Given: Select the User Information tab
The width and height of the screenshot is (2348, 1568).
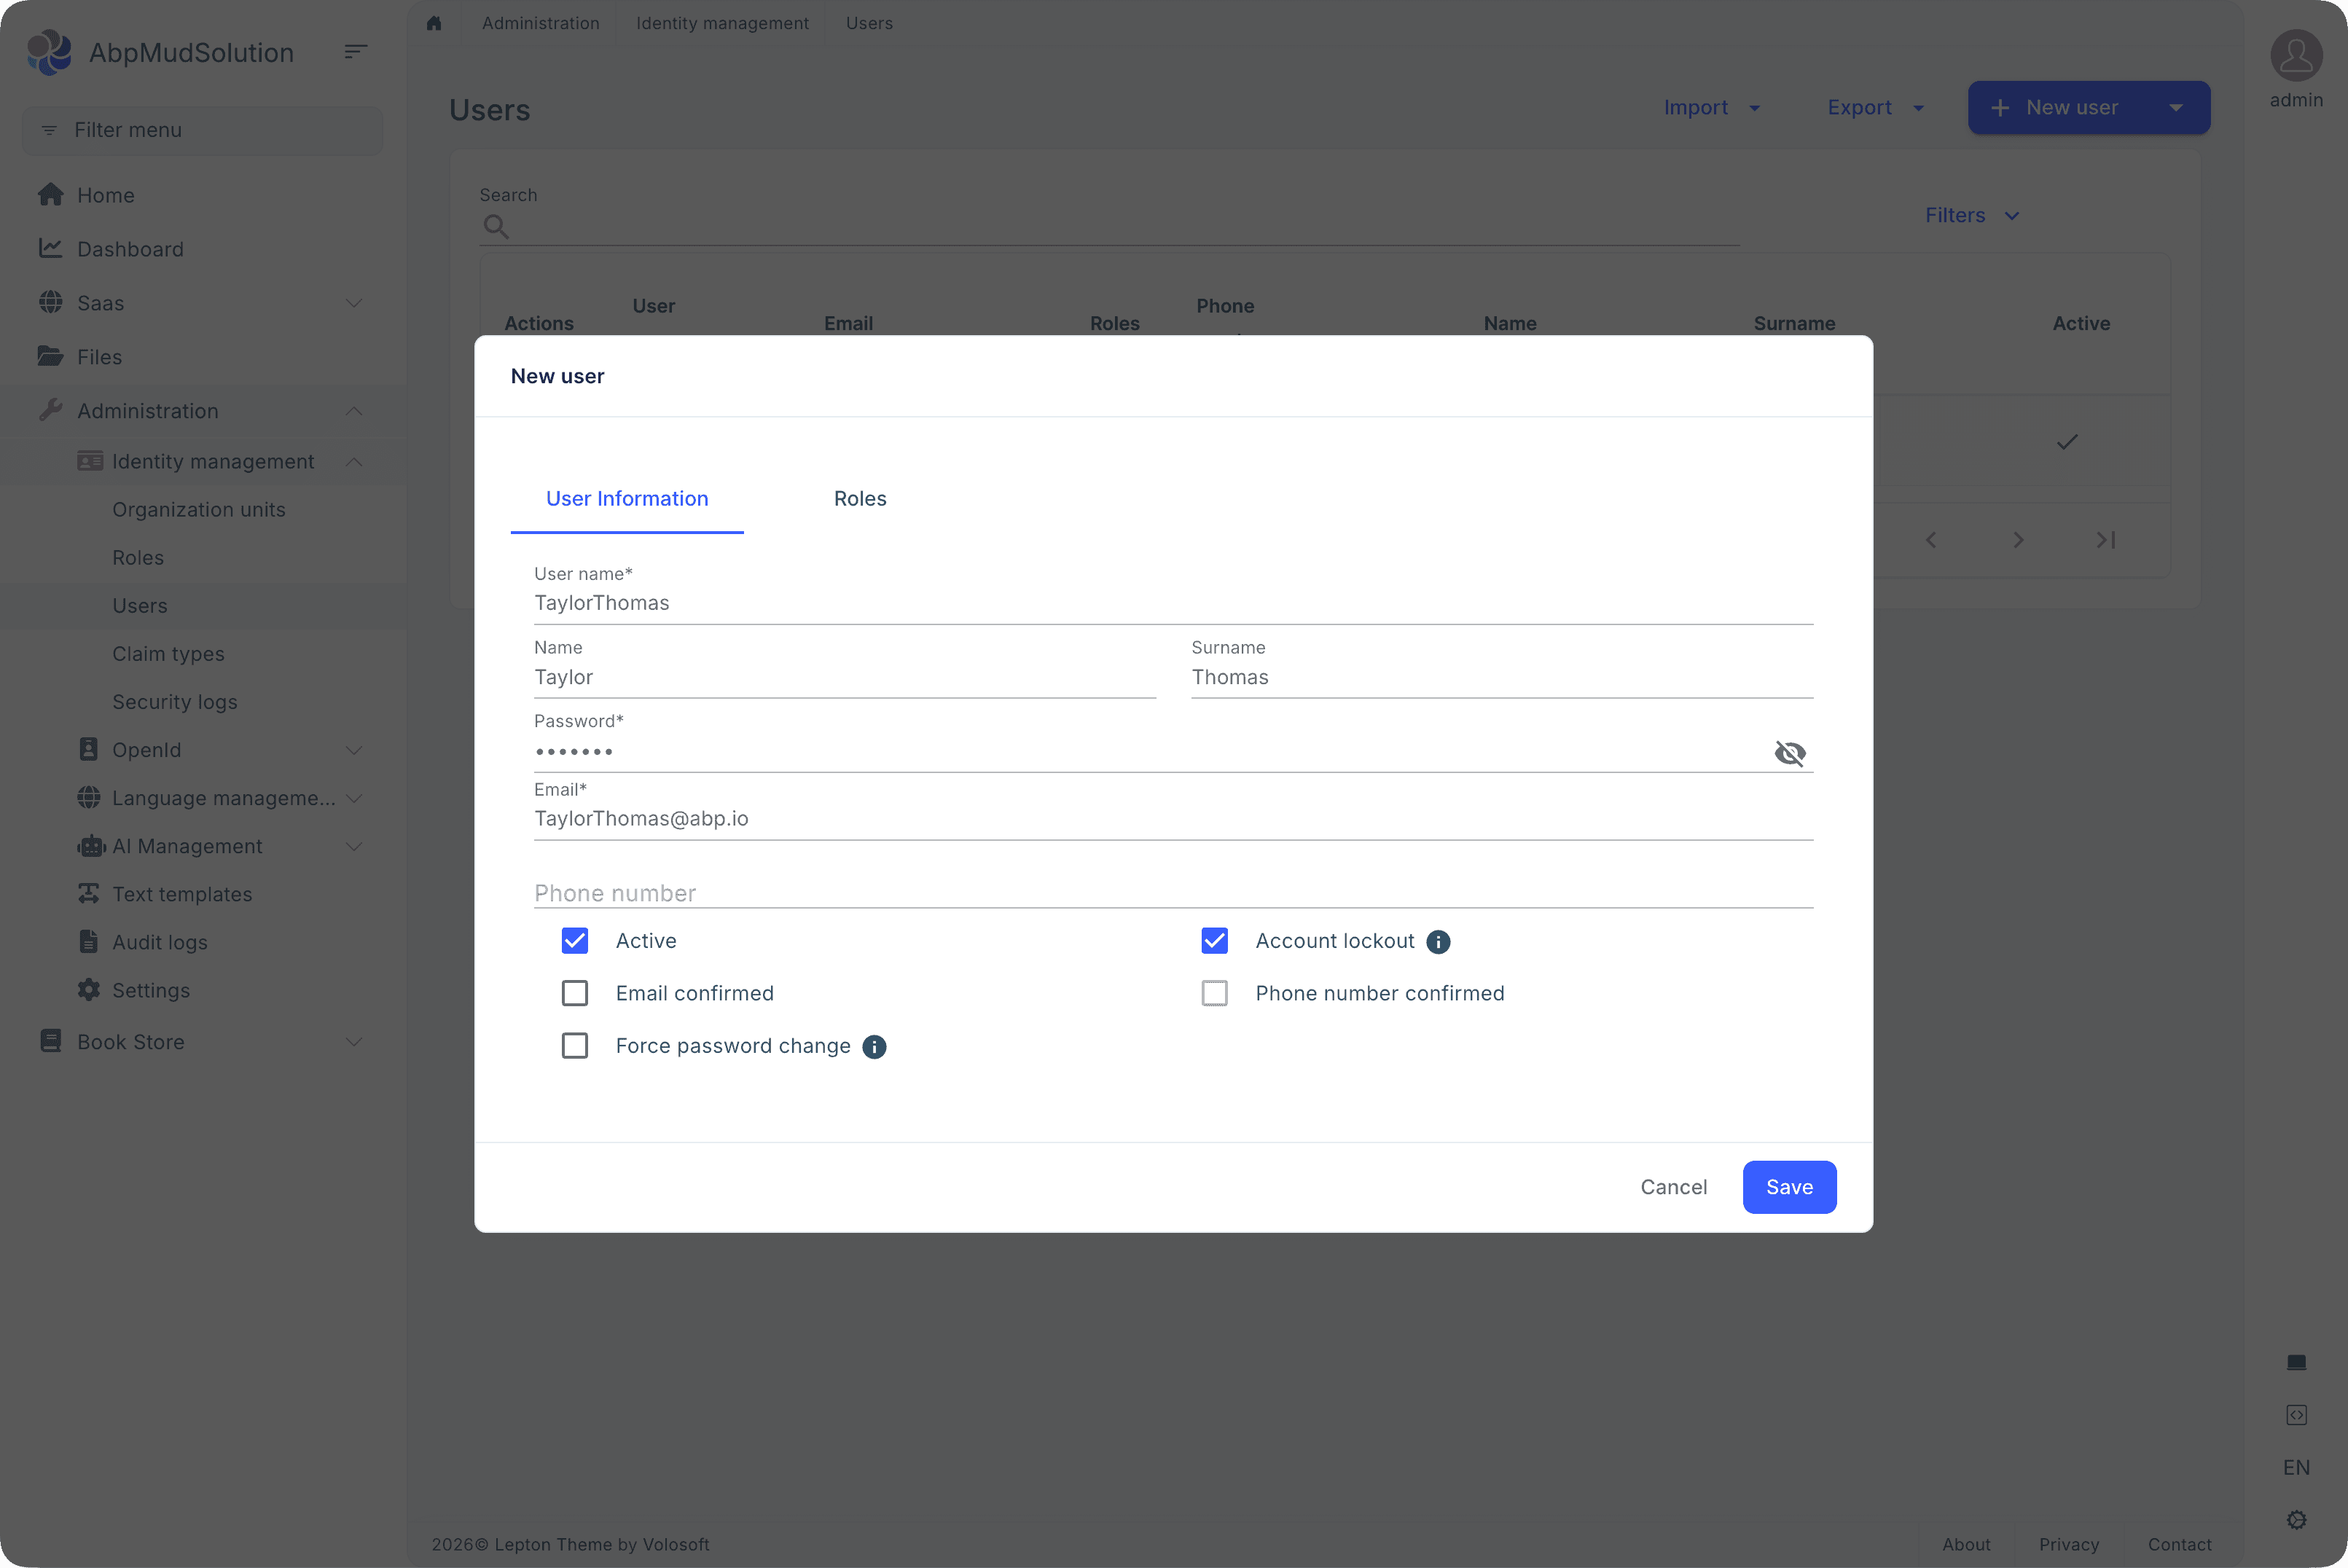Looking at the screenshot, I should pos(627,498).
